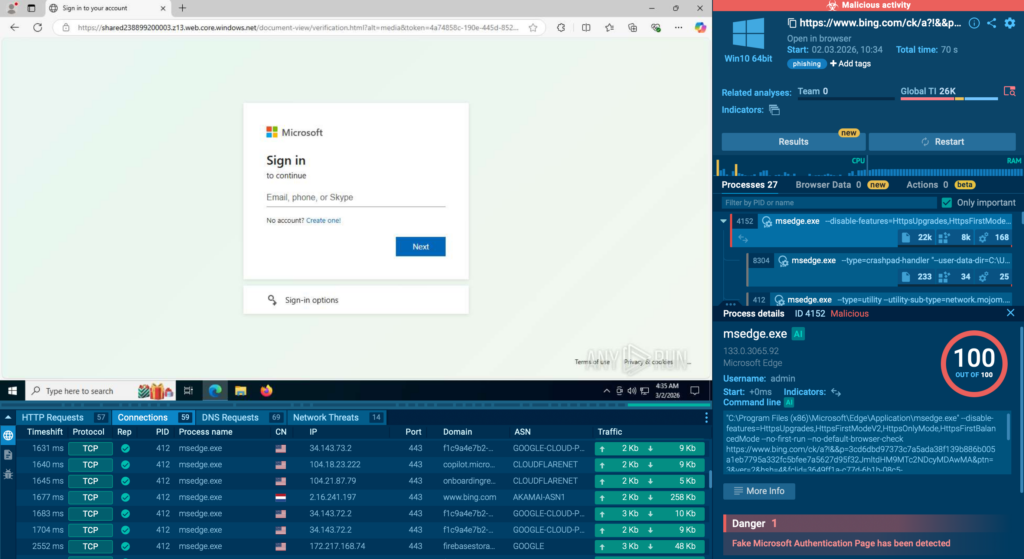The height and width of the screenshot is (559, 1024).
Task: Refresh the page in the Edge browser
Action: pyautogui.click(x=37, y=27)
